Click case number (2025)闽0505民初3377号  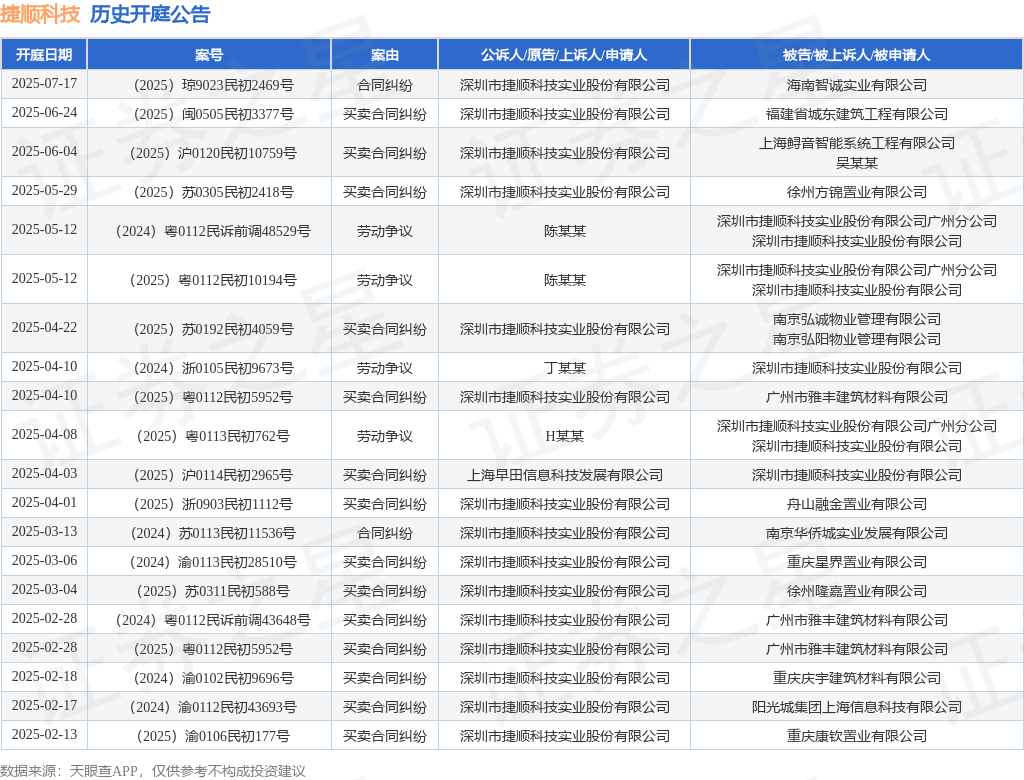213,114
